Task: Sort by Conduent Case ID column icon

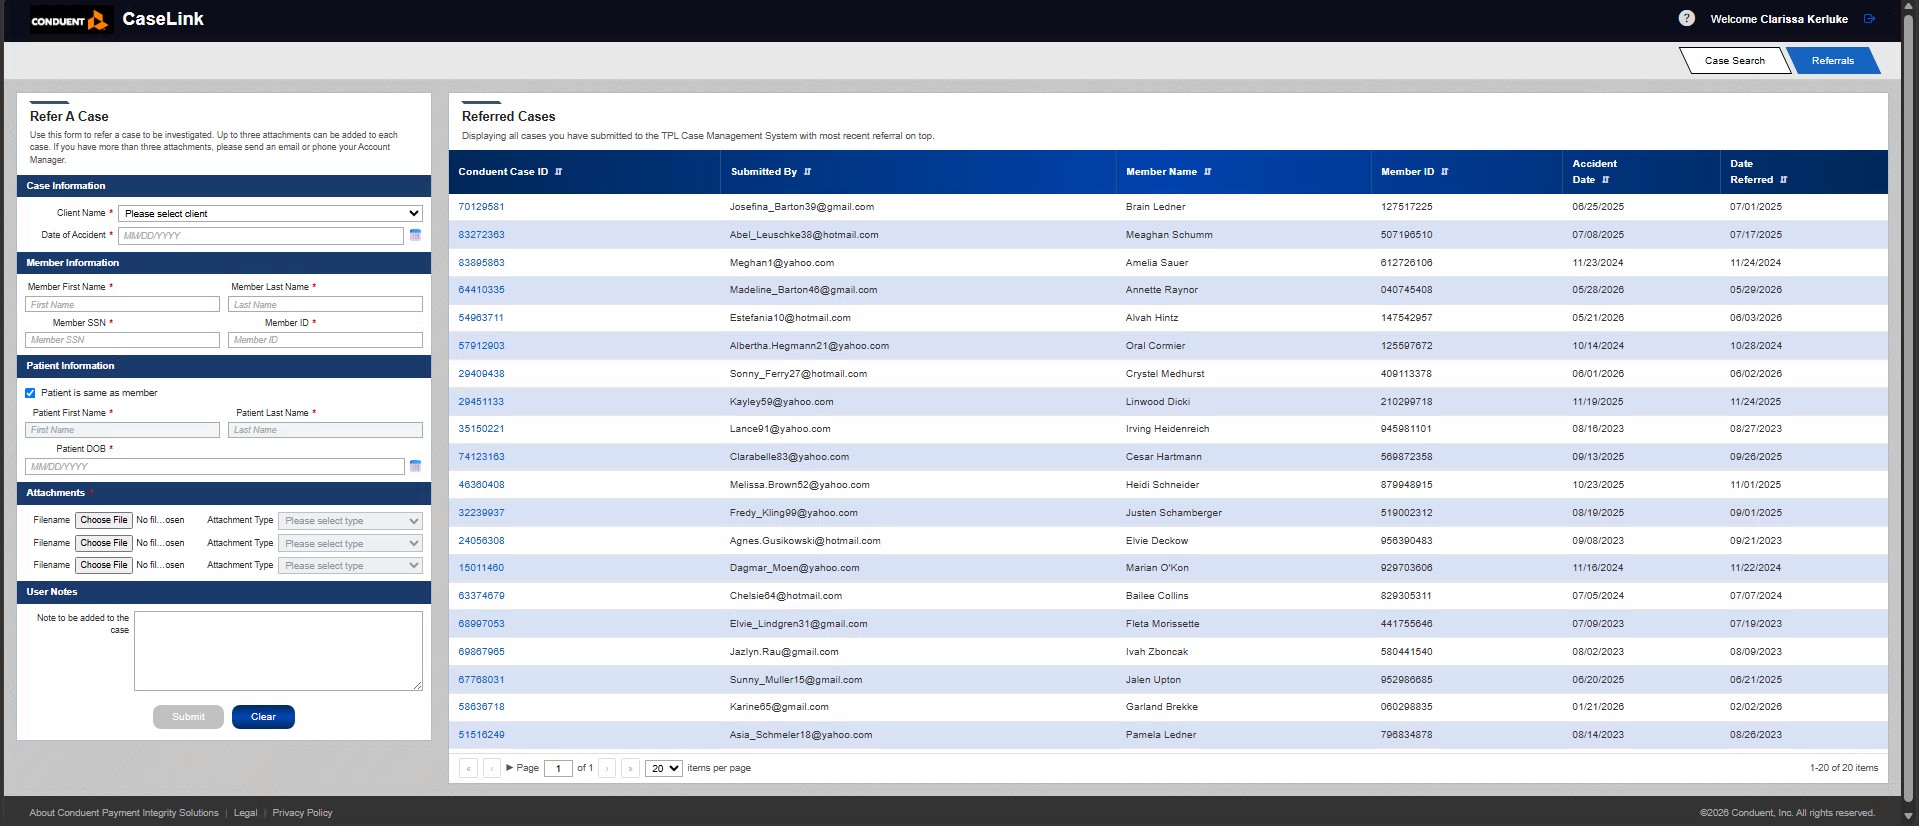Action: point(559,172)
